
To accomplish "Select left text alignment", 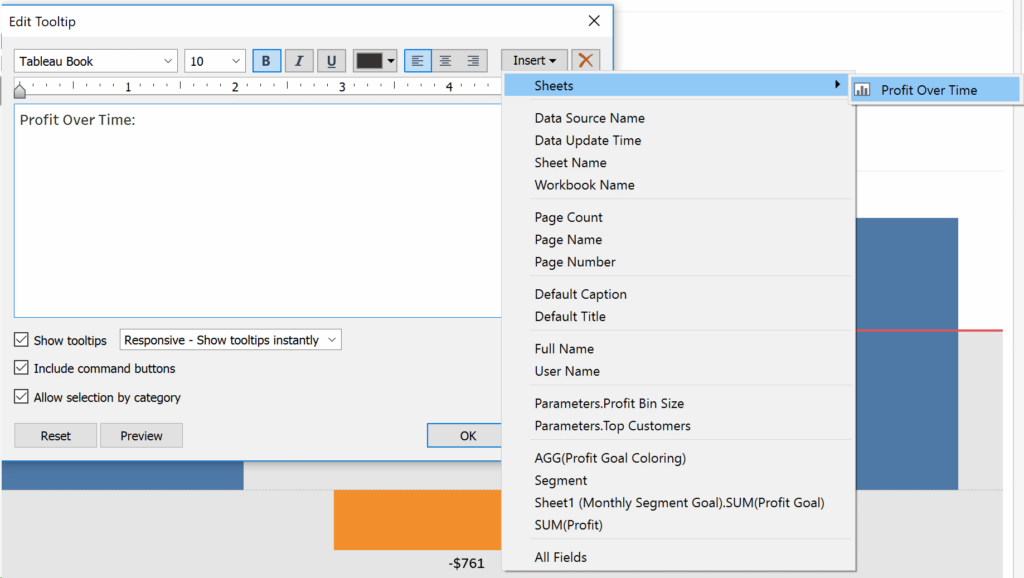I will coord(417,60).
